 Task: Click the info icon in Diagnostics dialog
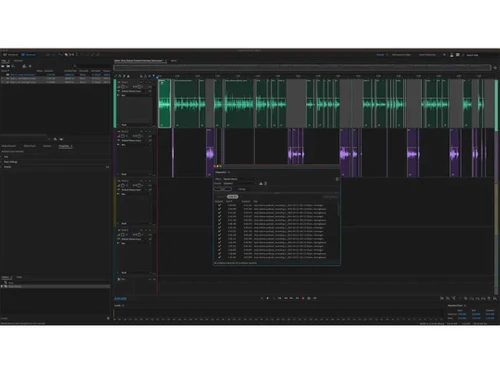tap(337, 179)
